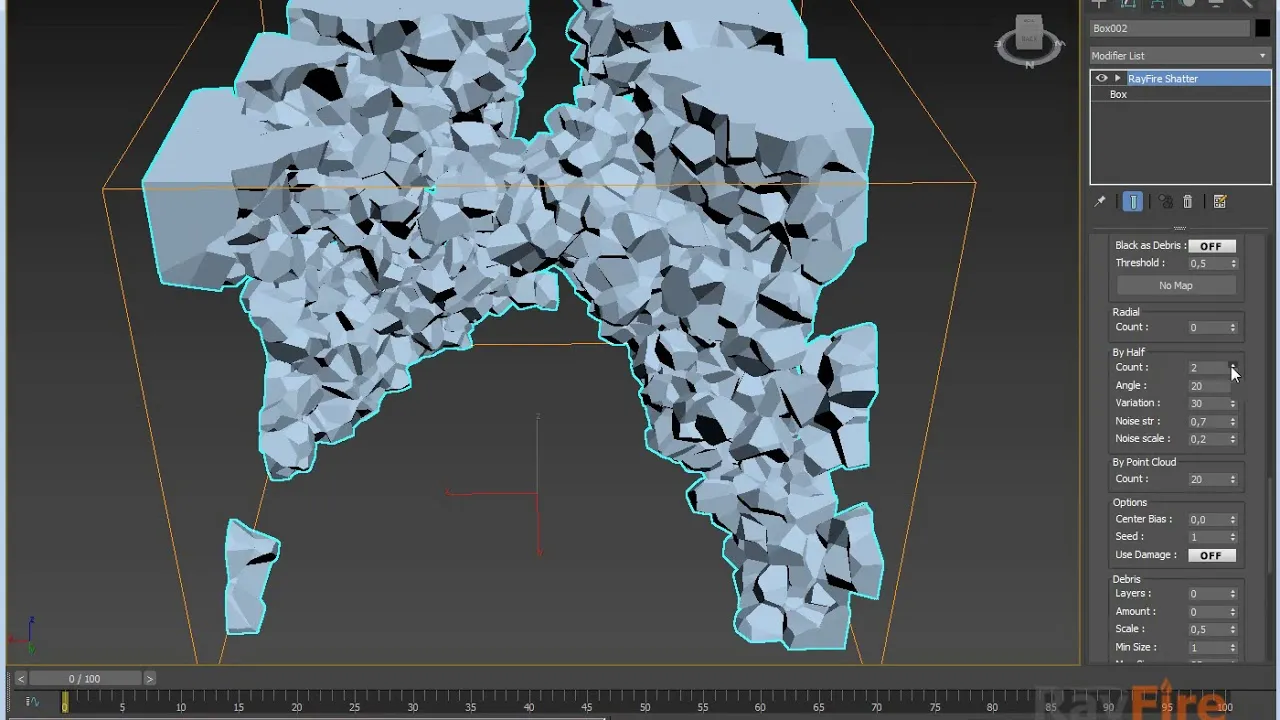Adjust the Radial Count spinner

click(x=1233, y=328)
